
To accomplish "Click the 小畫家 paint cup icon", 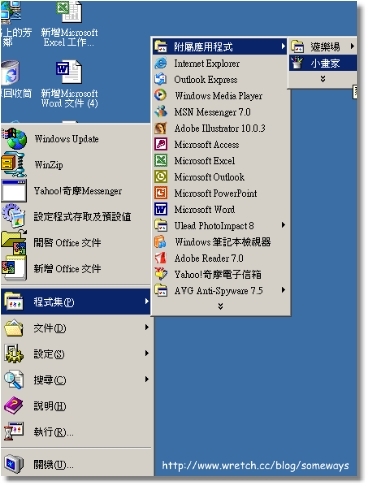I will point(297,63).
